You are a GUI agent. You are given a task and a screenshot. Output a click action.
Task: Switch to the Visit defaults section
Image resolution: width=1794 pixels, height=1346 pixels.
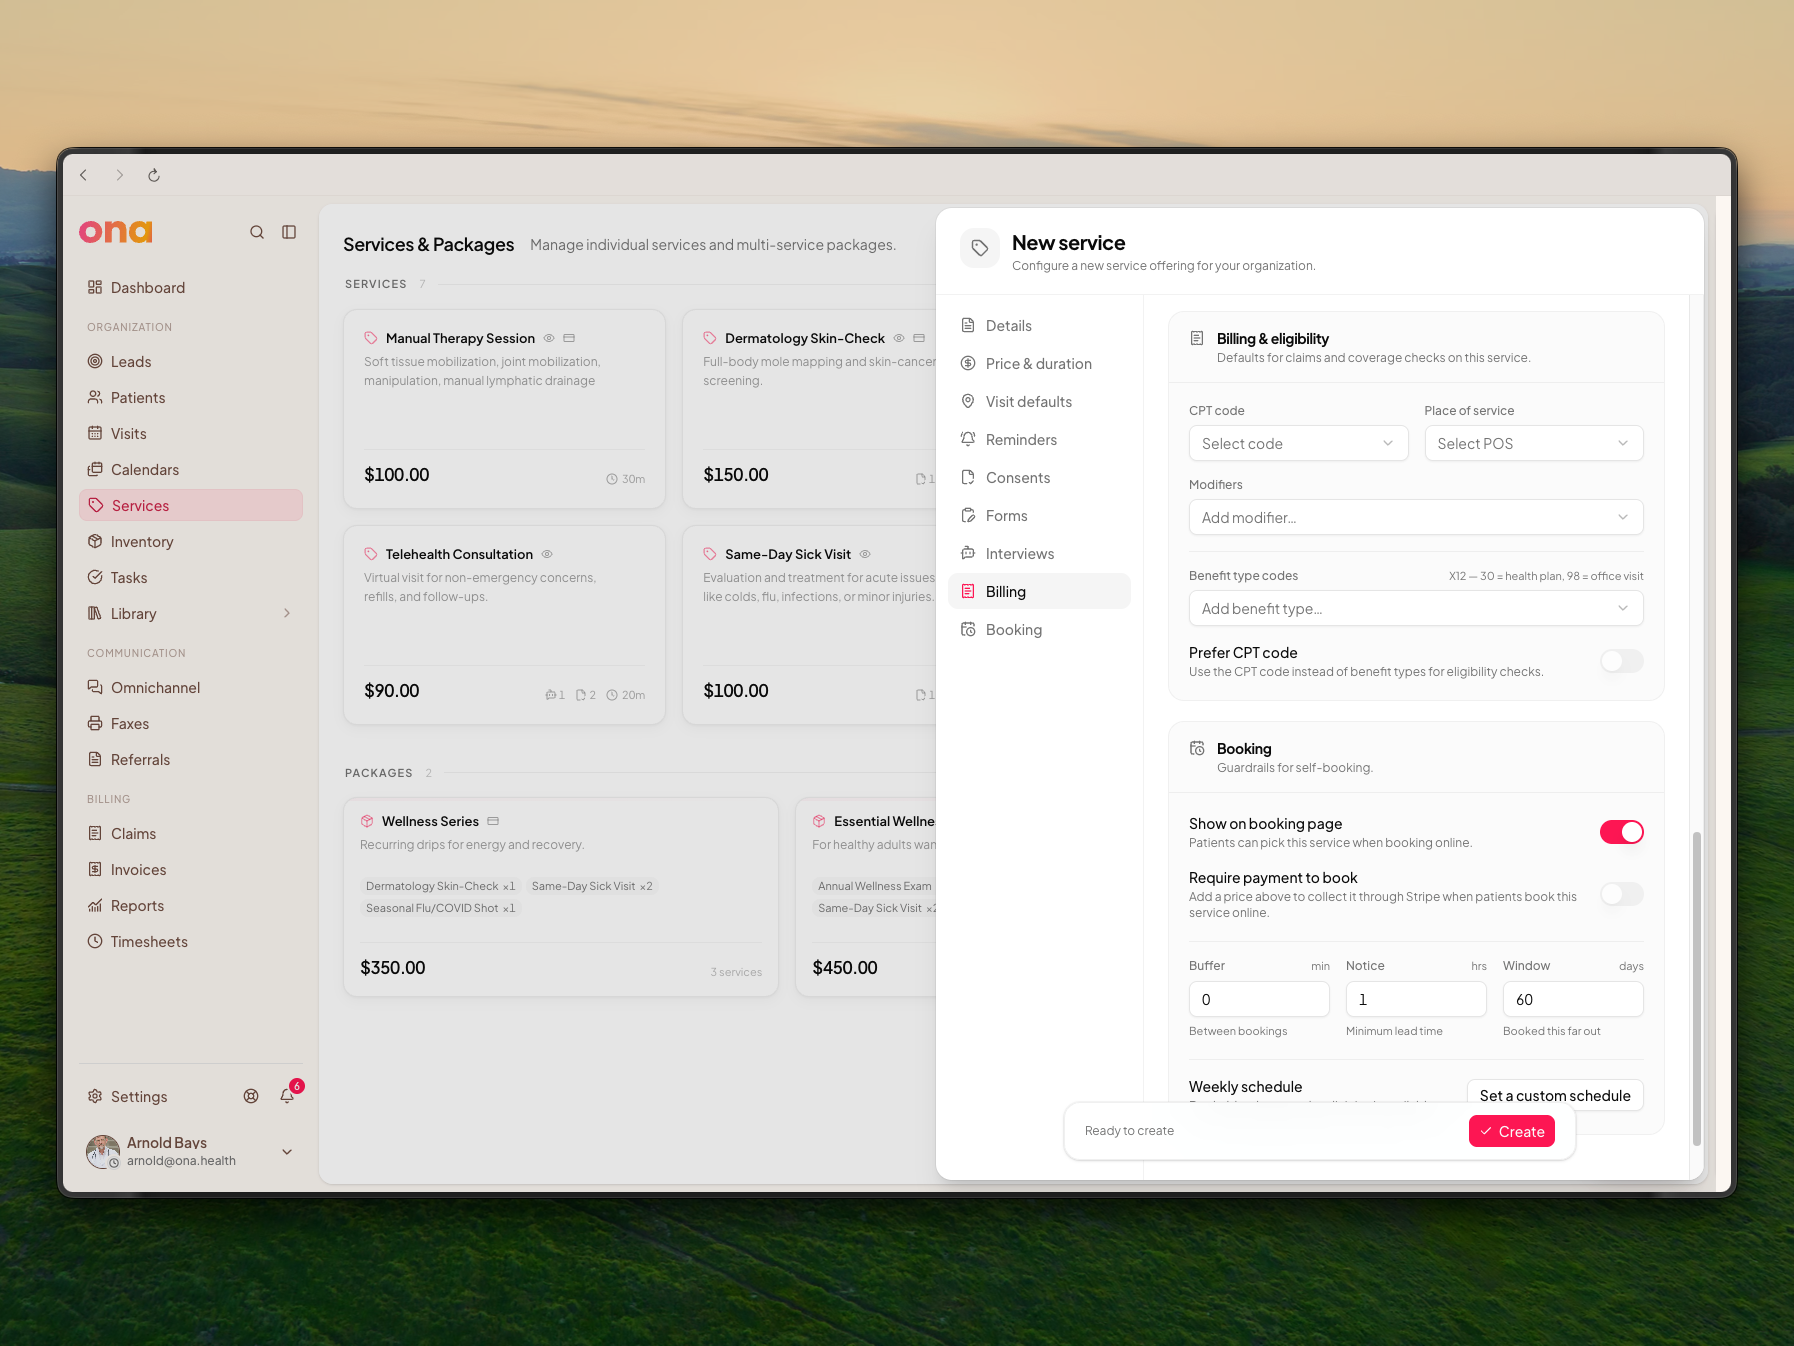[x=1039, y=401]
